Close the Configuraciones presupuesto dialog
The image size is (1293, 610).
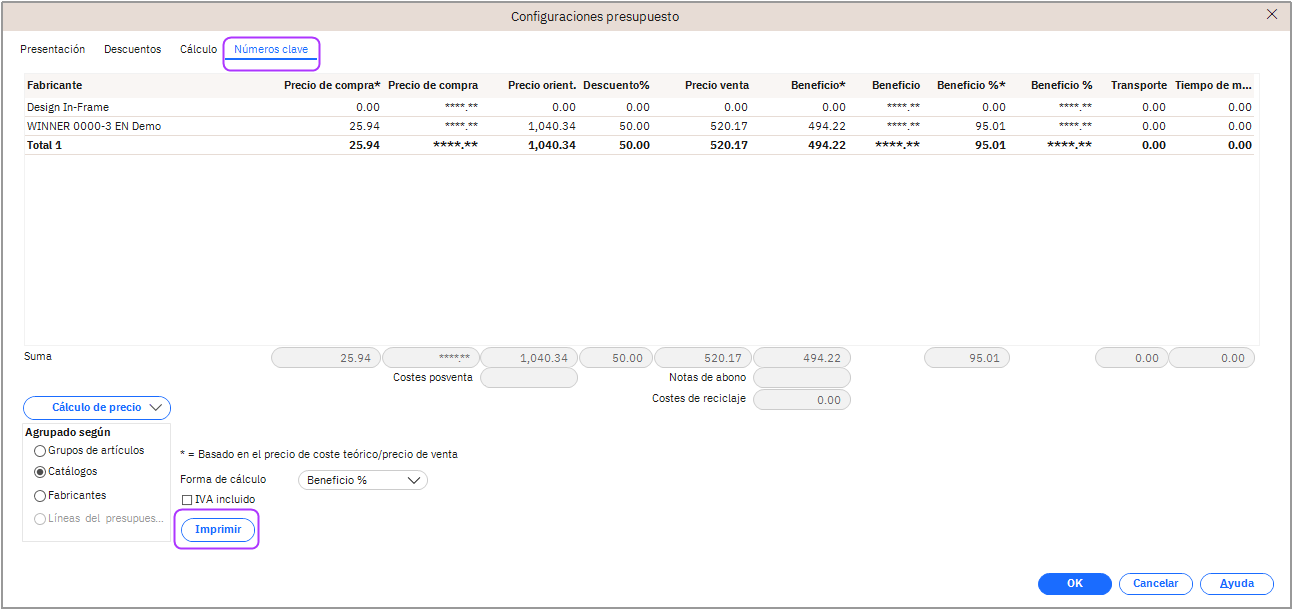1272,15
